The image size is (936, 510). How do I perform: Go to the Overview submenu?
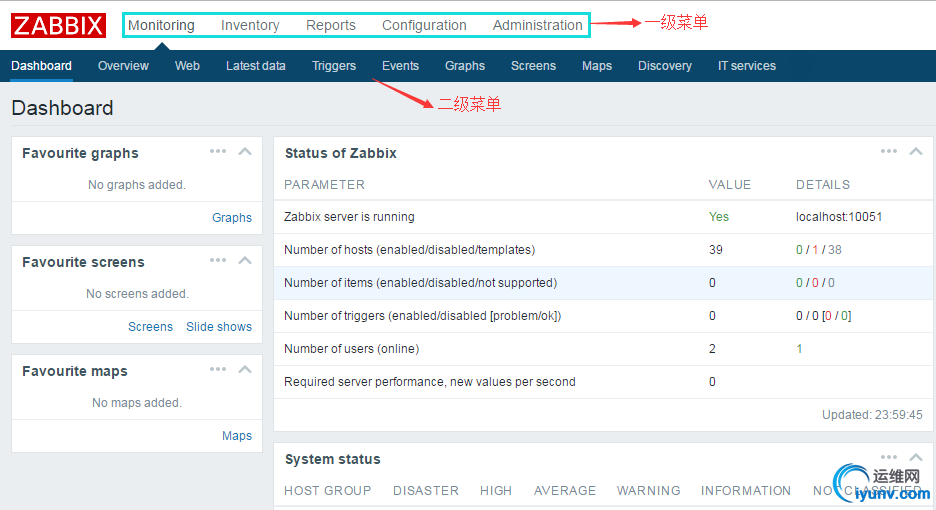click(123, 66)
